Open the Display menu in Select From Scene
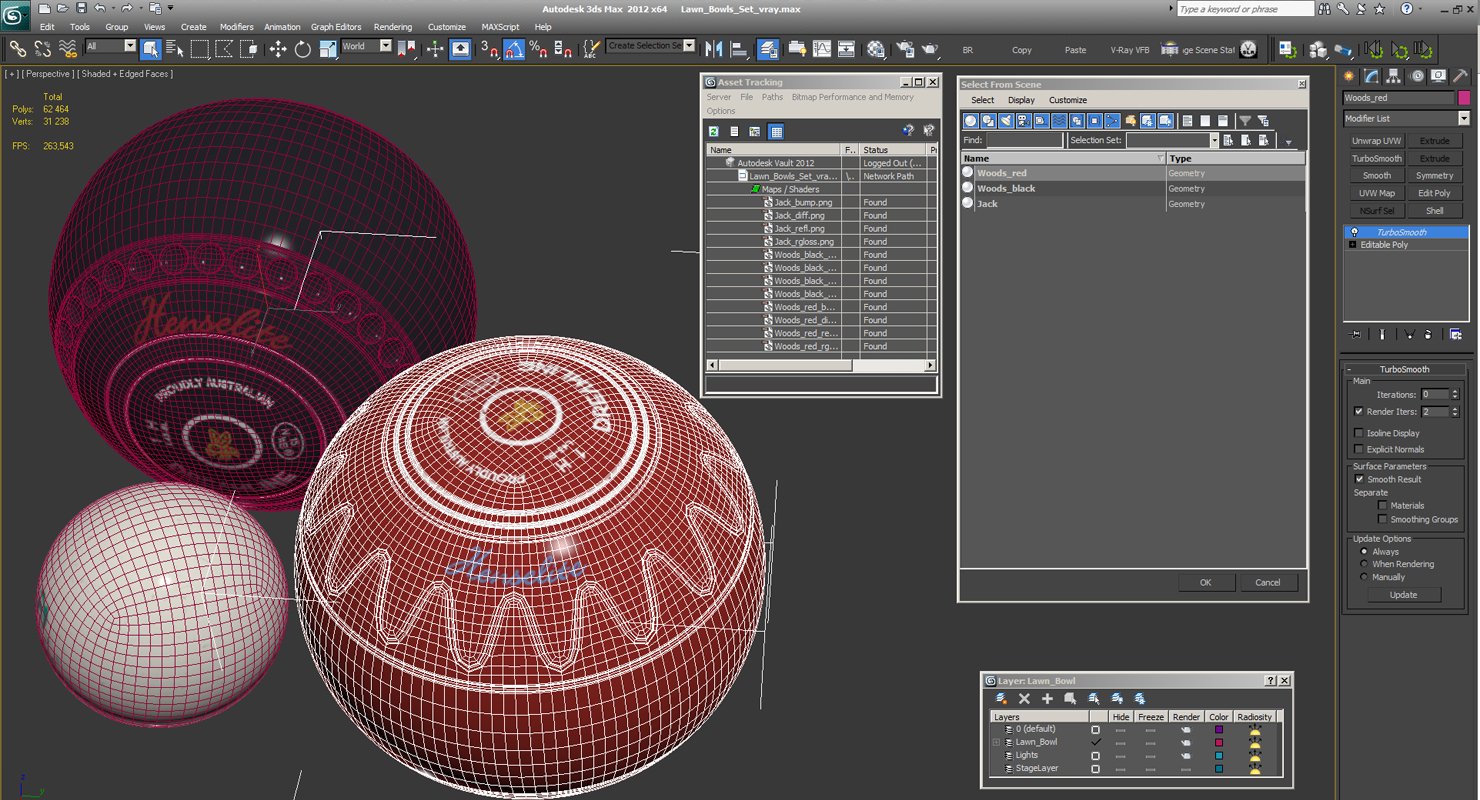Image resolution: width=1480 pixels, height=800 pixels. 1021,100
